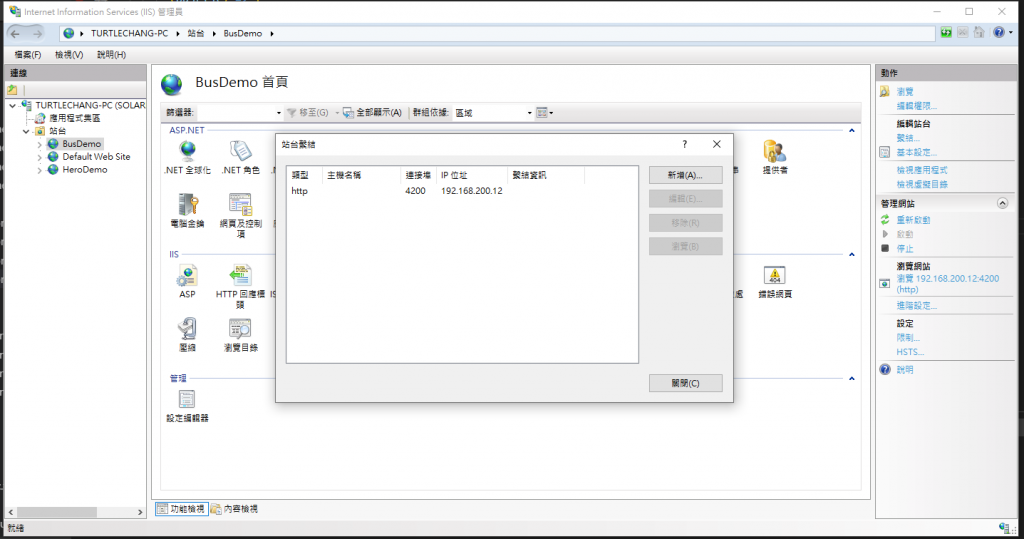Select 應用程式集區 in the connections tree

74,118
